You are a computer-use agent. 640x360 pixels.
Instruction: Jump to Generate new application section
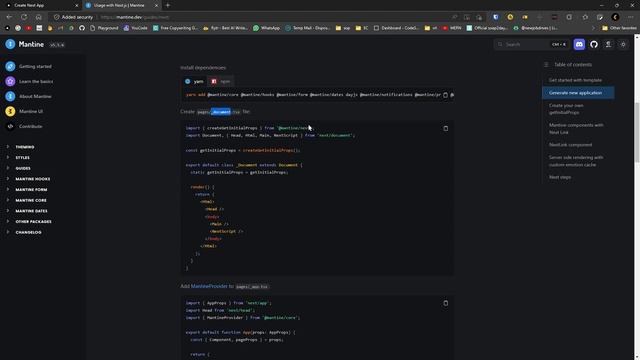tap(578, 93)
